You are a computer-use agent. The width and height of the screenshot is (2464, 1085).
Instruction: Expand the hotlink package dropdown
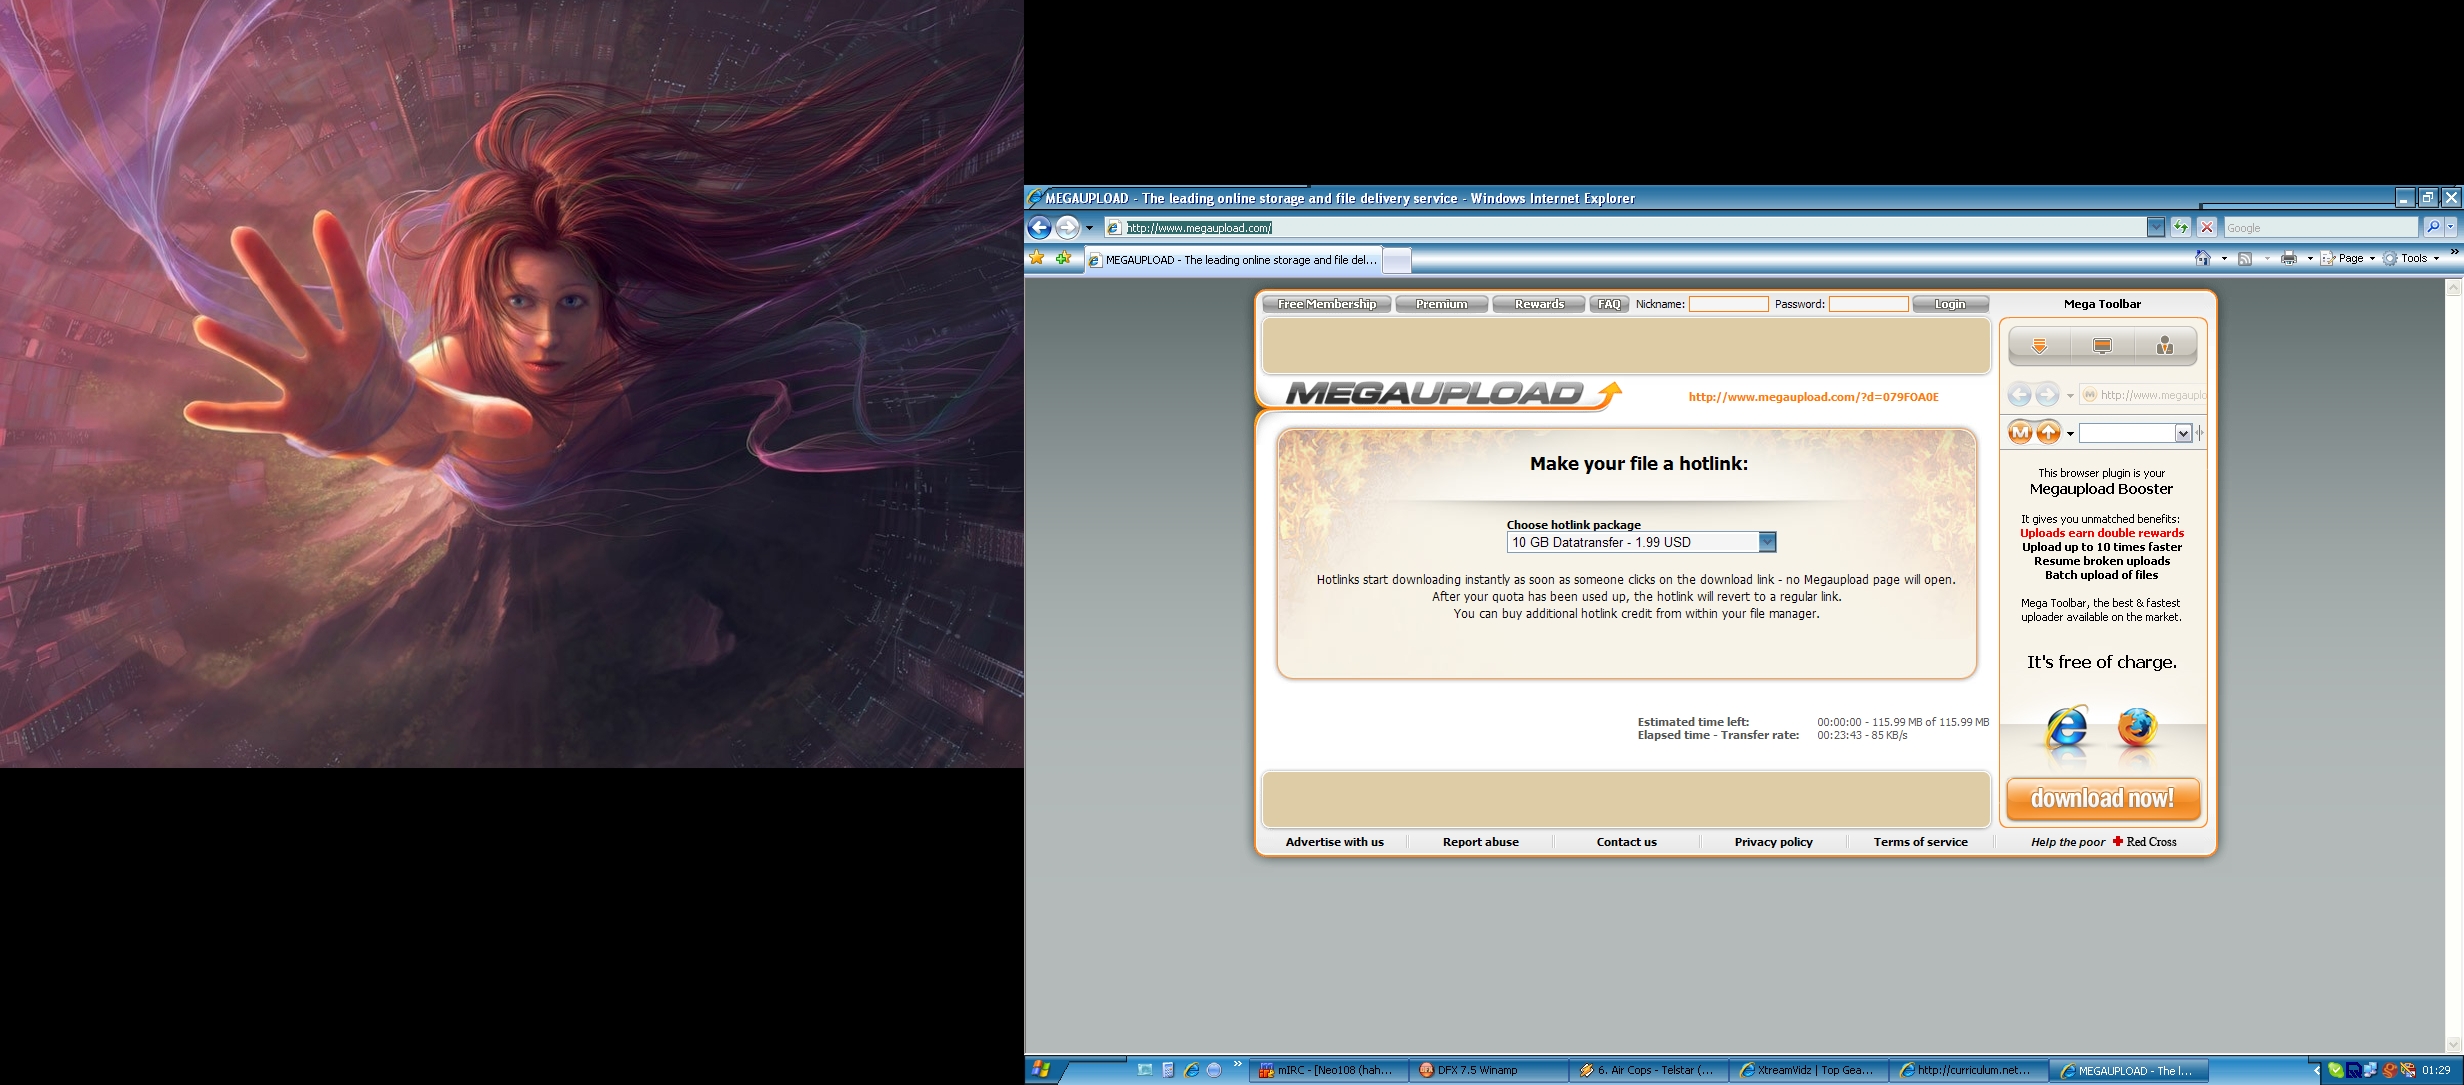1767,542
